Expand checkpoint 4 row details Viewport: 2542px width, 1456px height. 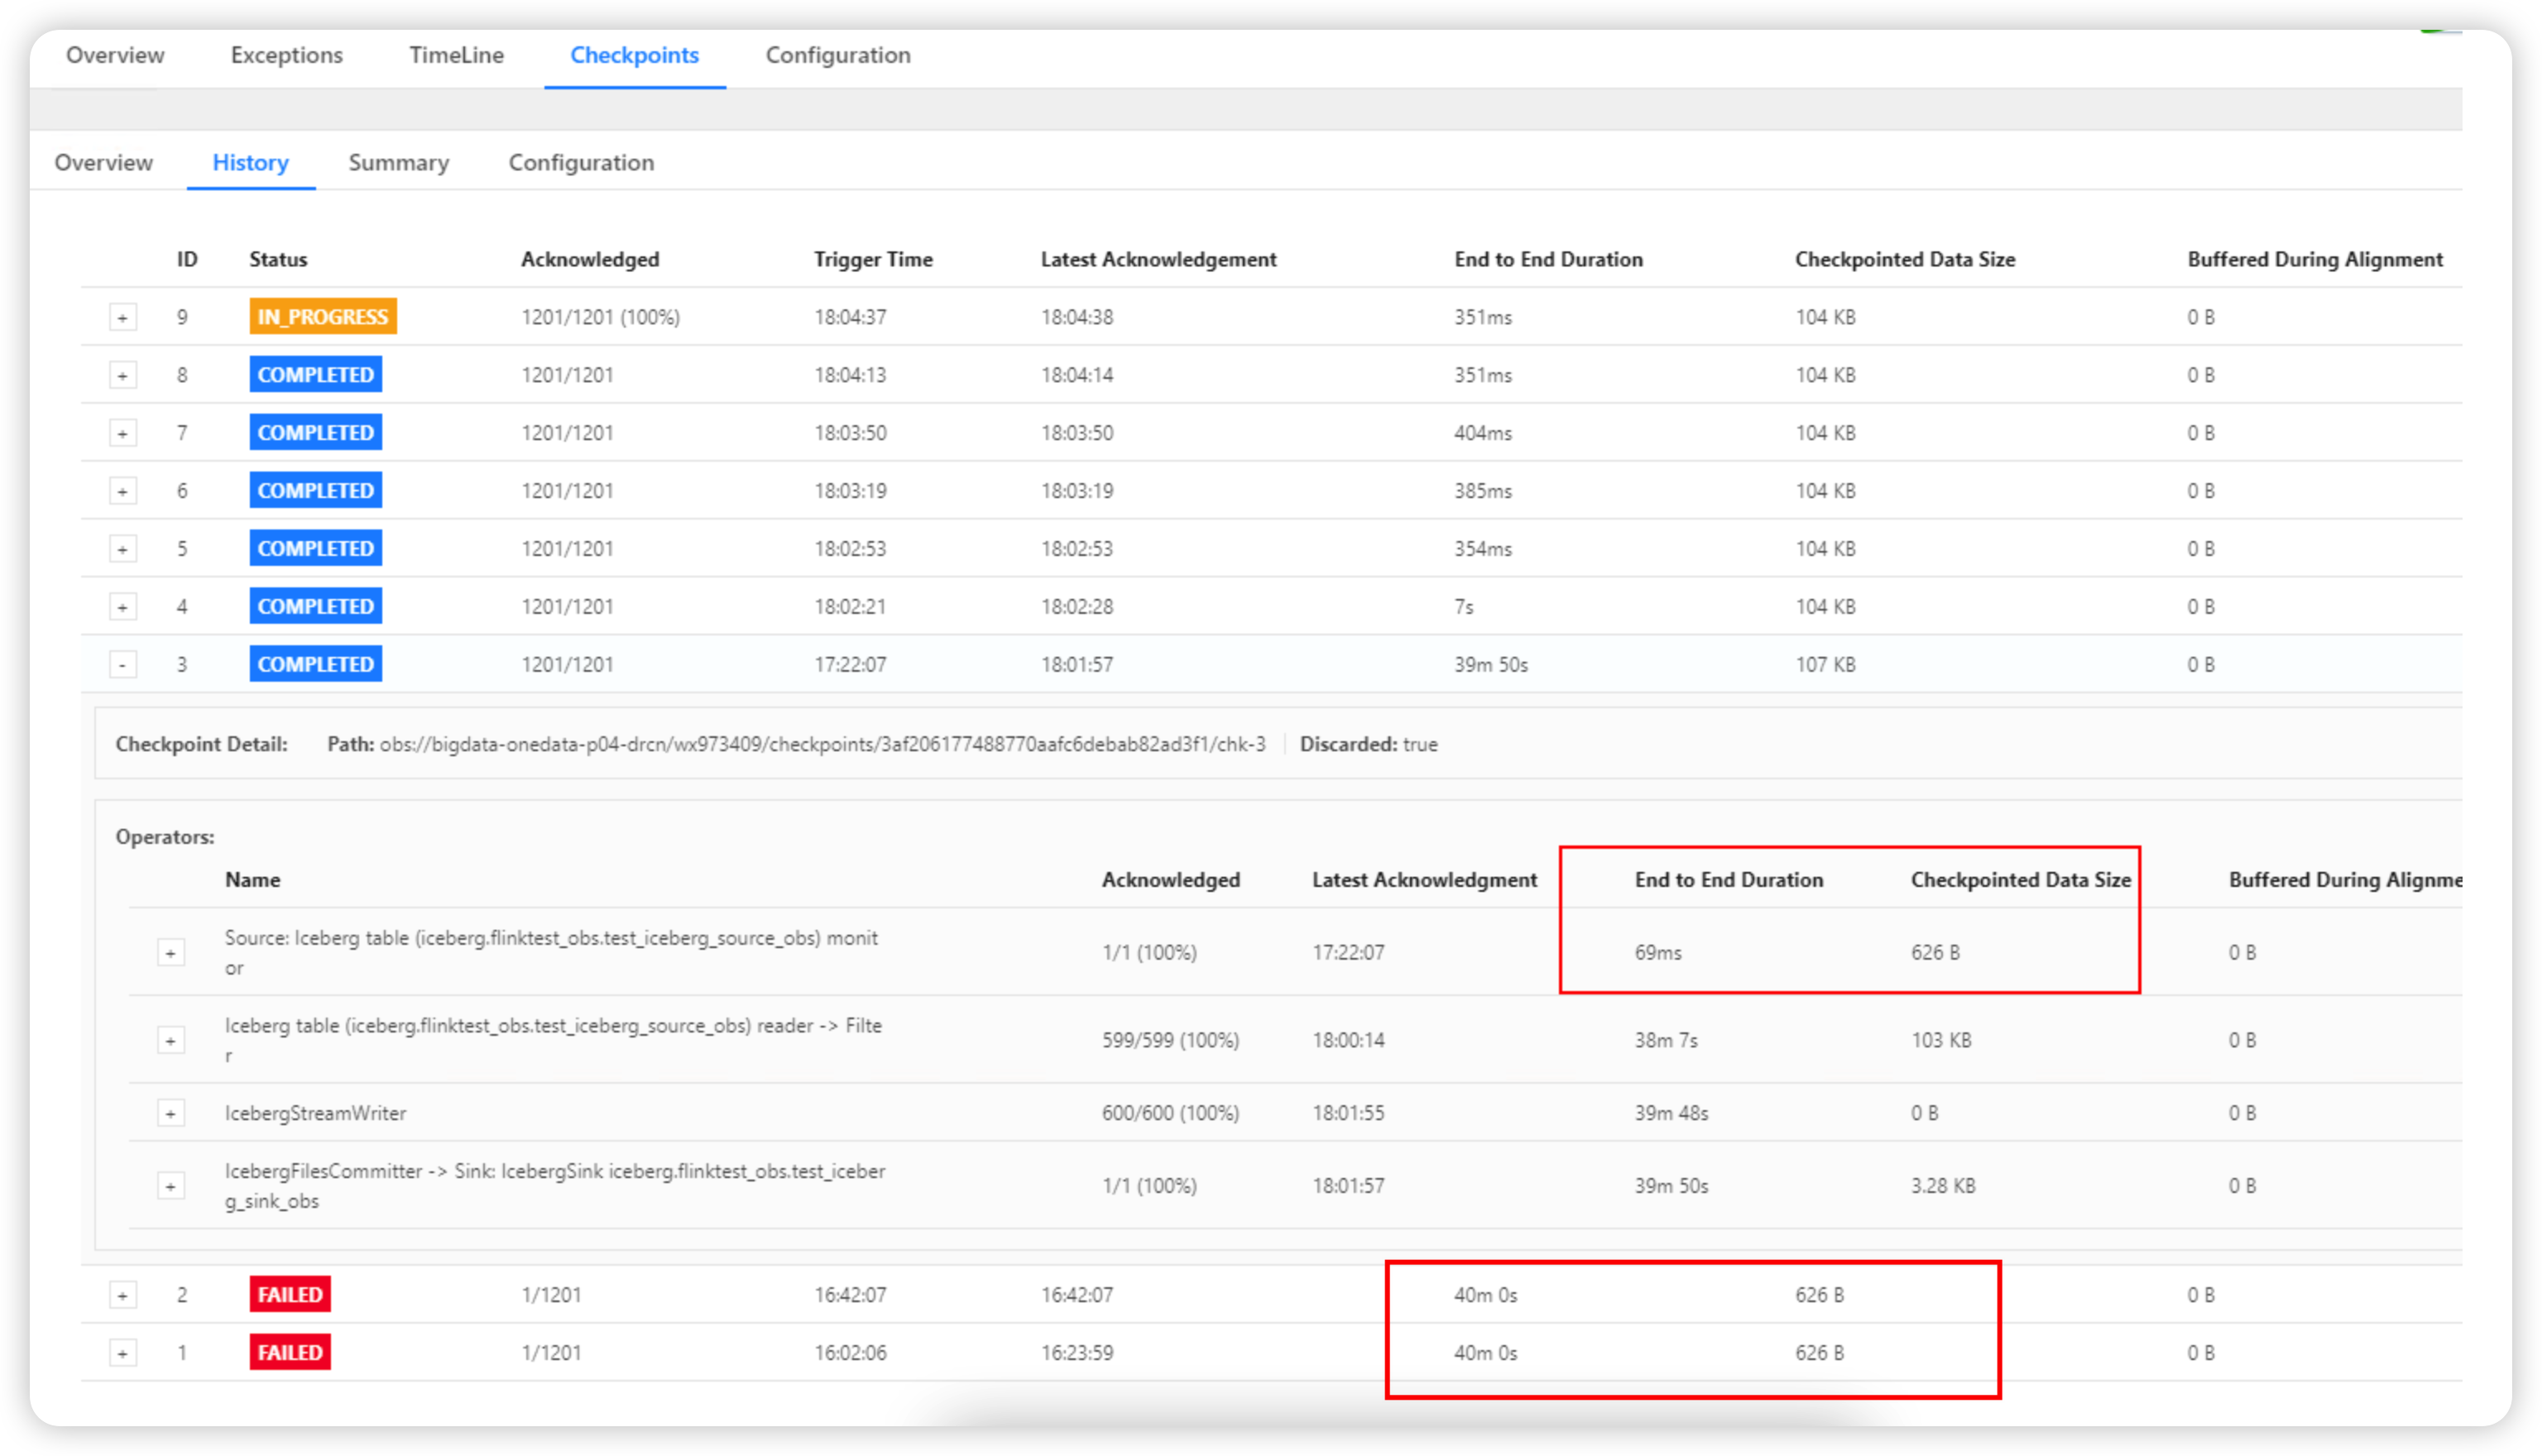tap(122, 607)
